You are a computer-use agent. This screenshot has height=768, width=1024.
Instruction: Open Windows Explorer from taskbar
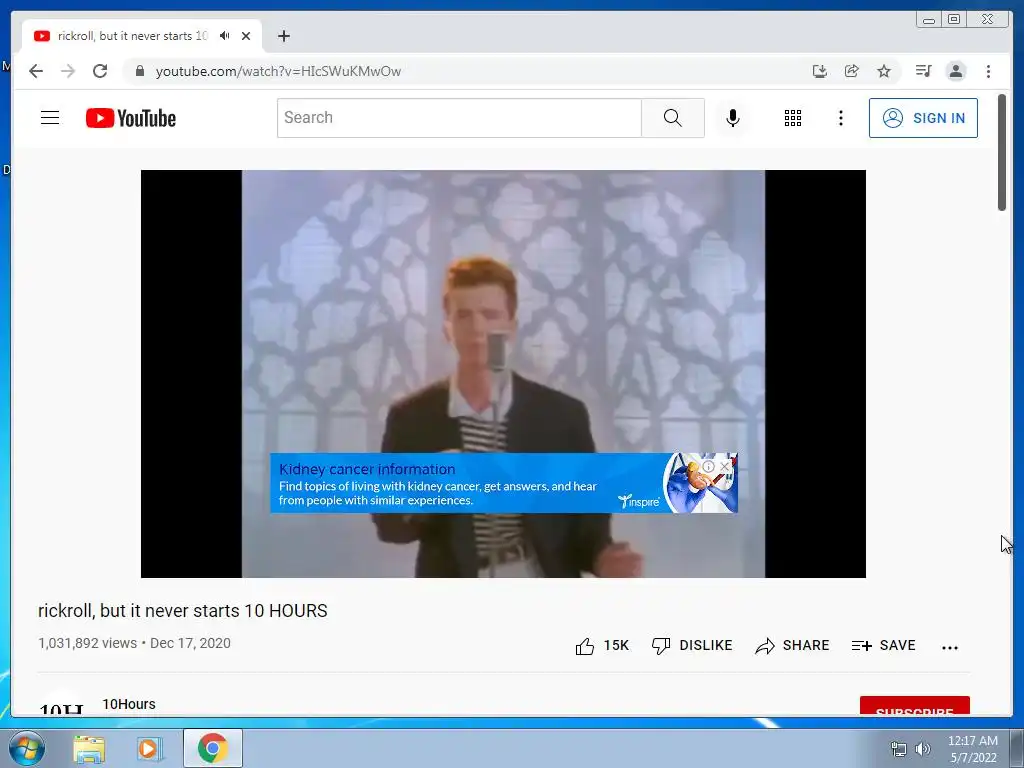click(89, 748)
